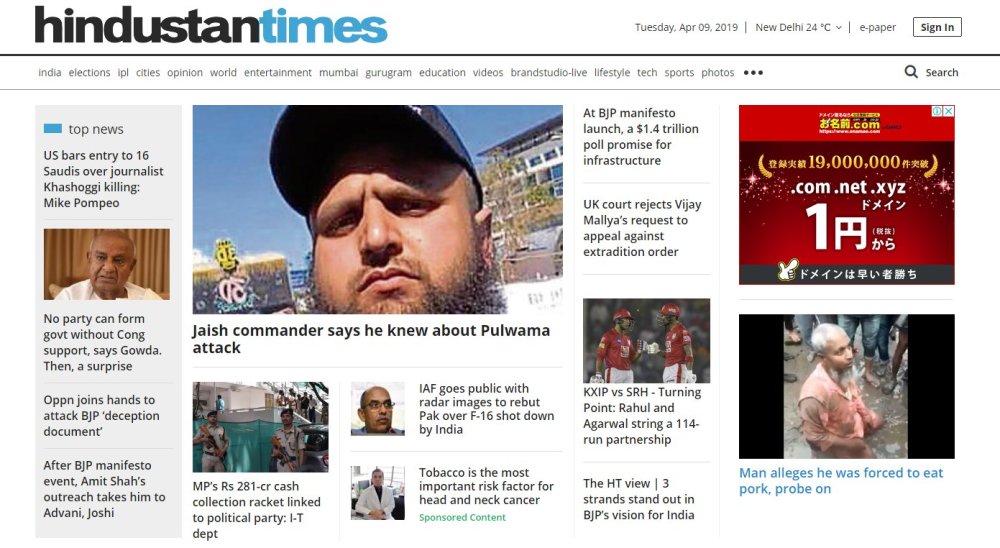Click the search magnifier icon
The width and height of the screenshot is (1000, 548).
[911, 72]
